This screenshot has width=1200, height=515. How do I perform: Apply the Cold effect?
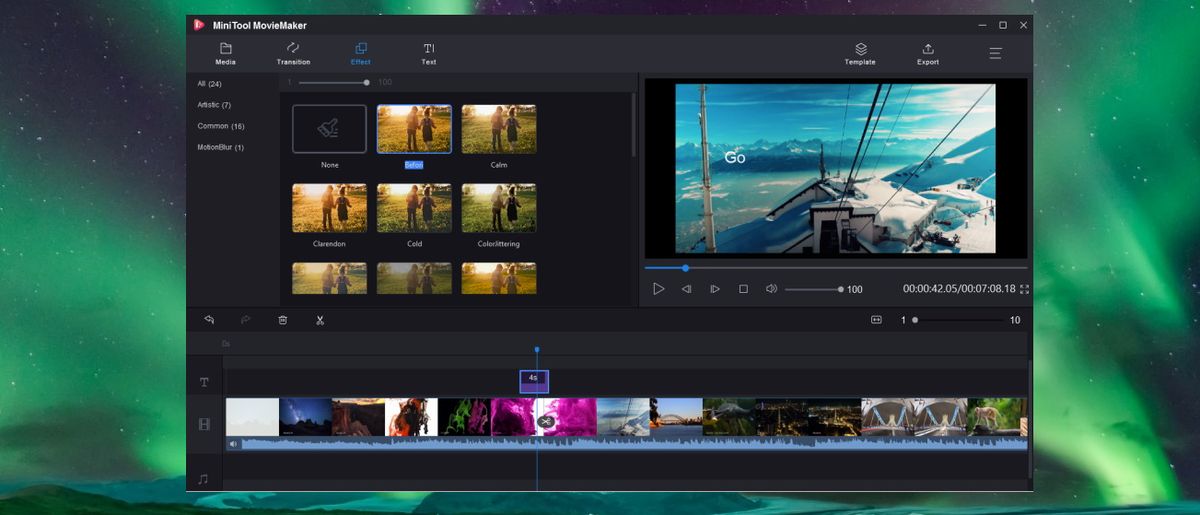414,208
